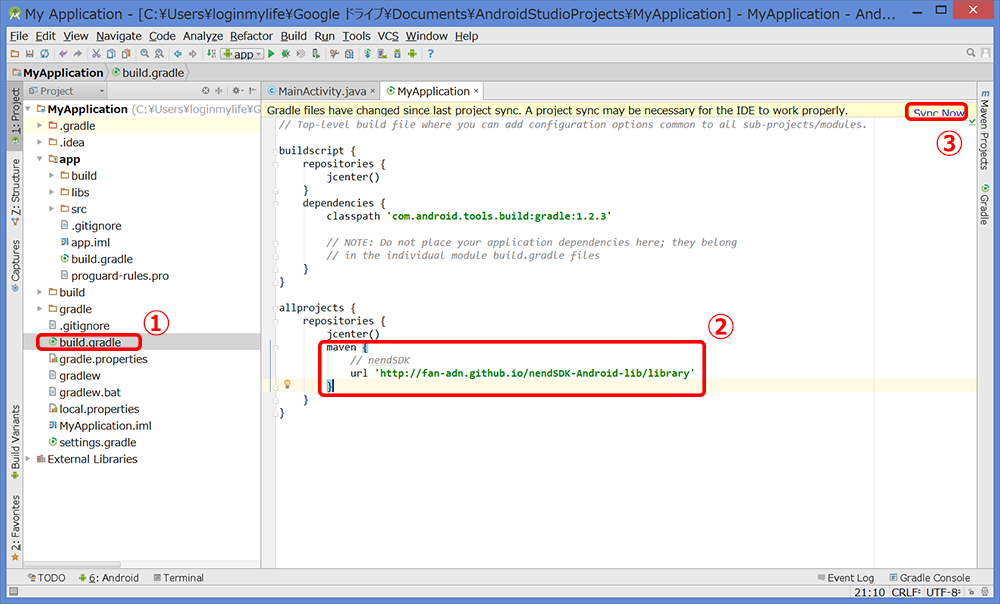This screenshot has width=1000, height=604.
Task: Click the Make Project icon
Action: 211,54
